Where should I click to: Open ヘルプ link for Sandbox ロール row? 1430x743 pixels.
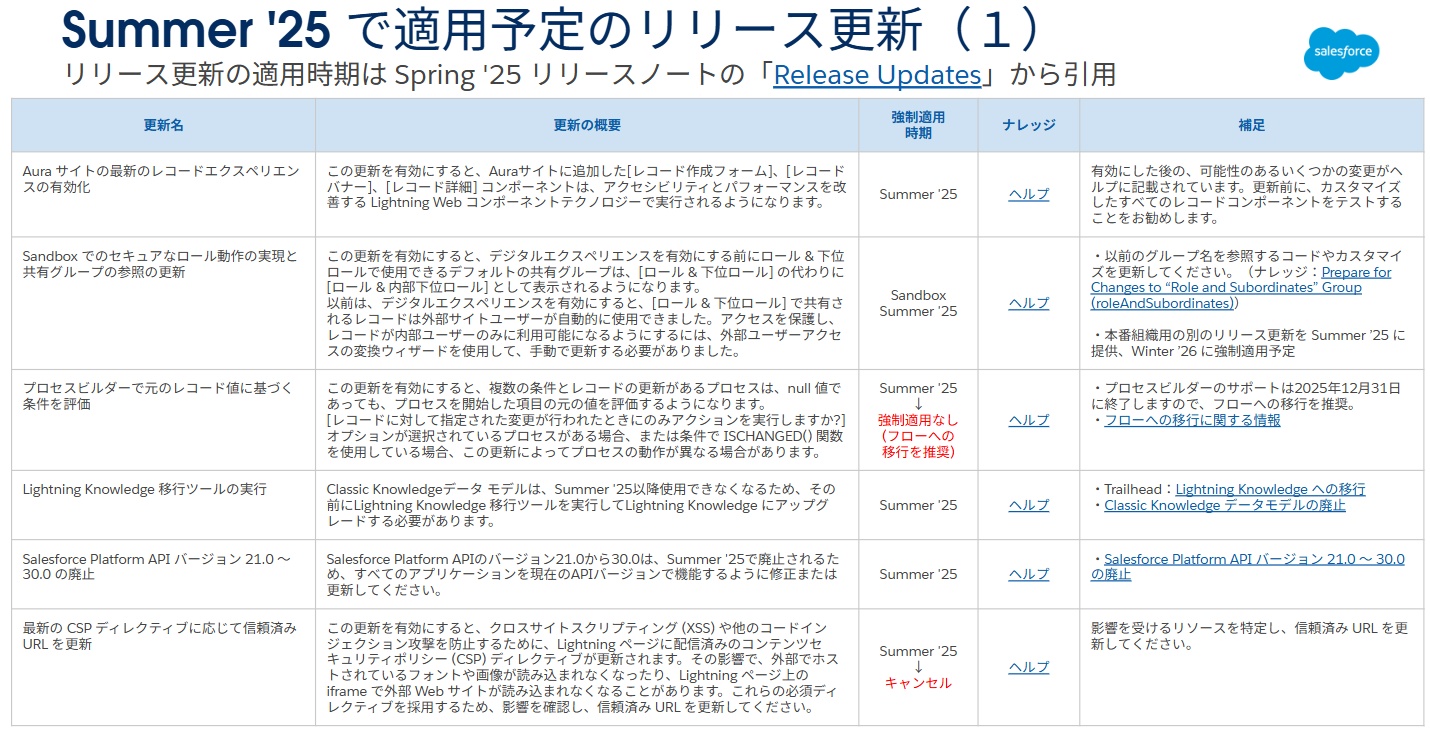click(x=1028, y=303)
